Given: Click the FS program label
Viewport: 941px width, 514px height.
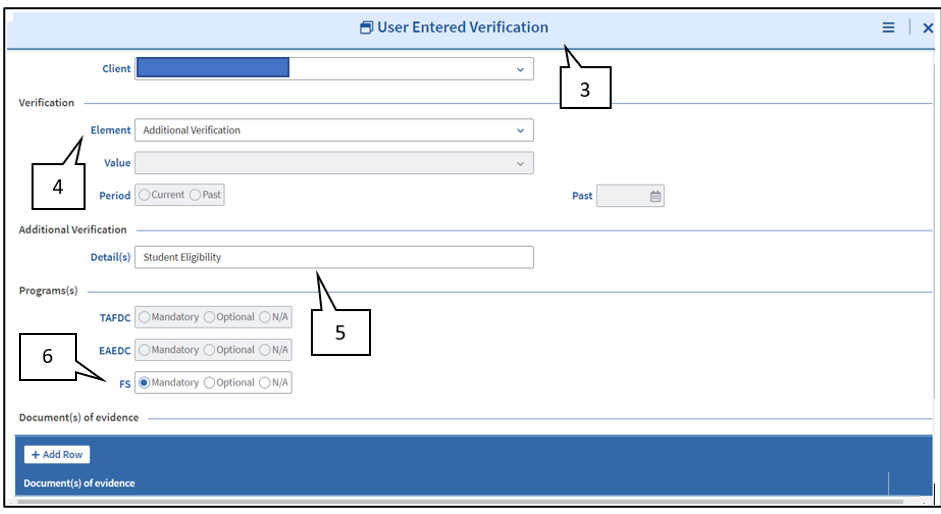Looking at the screenshot, I should click(125, 384).
